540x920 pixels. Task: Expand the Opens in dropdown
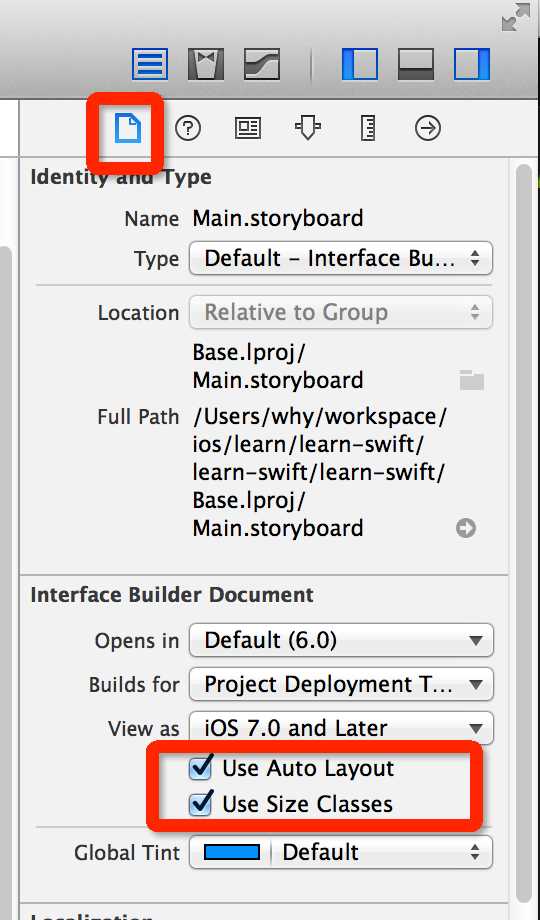(x=341, y=640)
